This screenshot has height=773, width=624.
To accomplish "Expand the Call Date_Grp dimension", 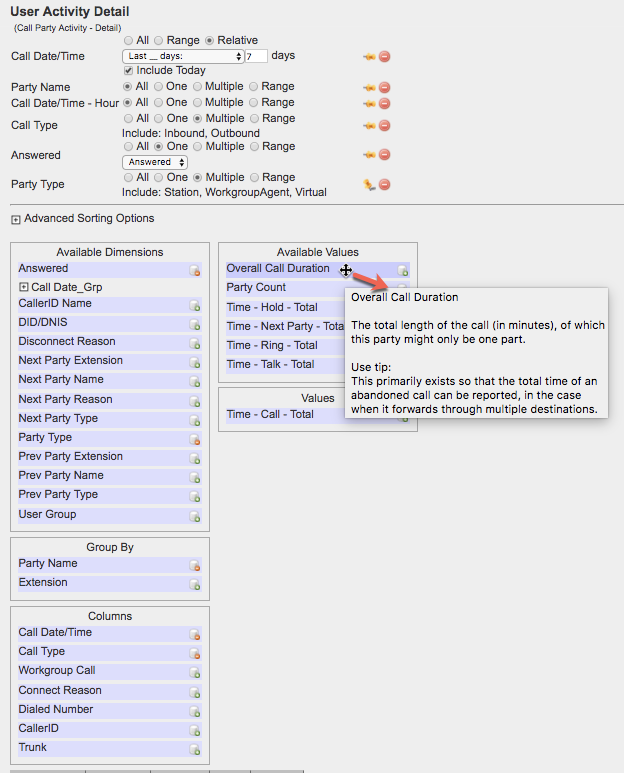I will [24, 287].
